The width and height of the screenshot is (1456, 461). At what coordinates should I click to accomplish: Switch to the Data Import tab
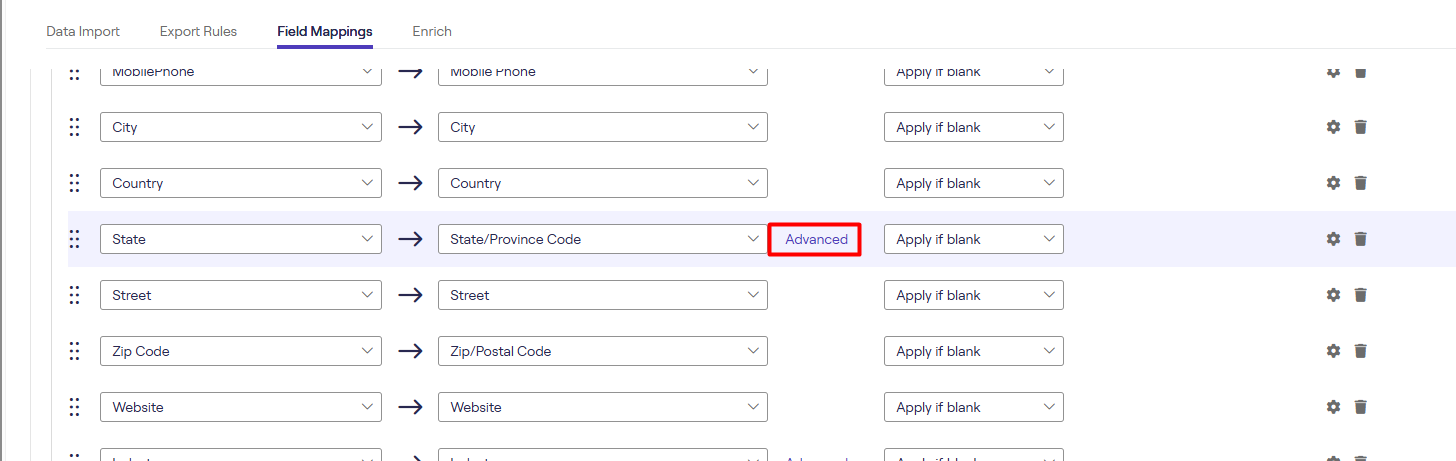[83, 31]
